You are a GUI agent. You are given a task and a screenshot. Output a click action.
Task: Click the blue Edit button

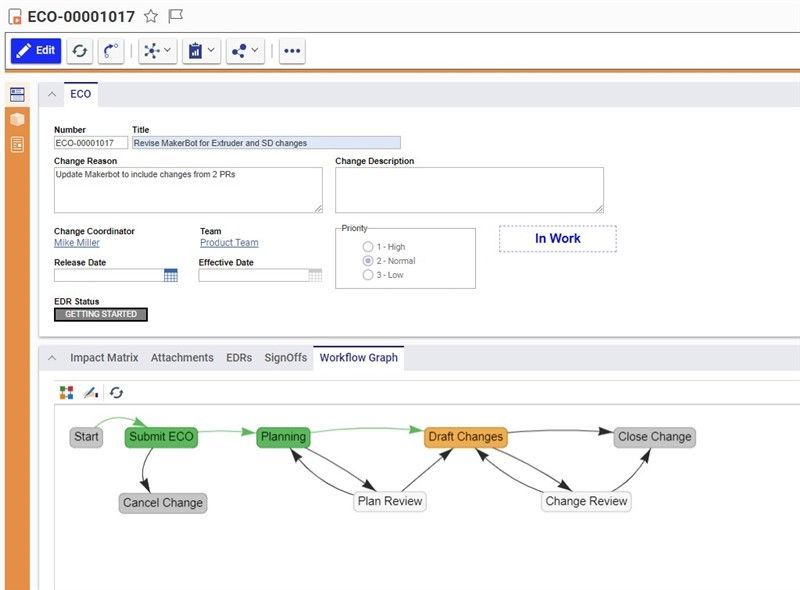[36, 50]
